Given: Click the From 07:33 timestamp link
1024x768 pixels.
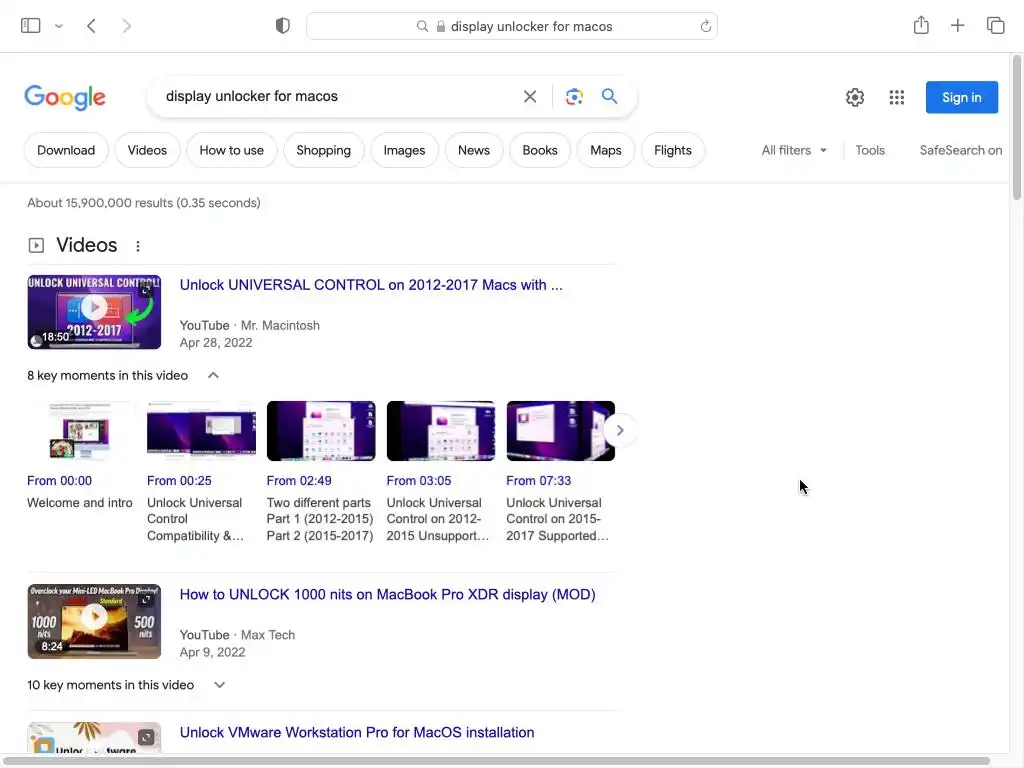Looking at the screenshot, I should pos(538,481).
